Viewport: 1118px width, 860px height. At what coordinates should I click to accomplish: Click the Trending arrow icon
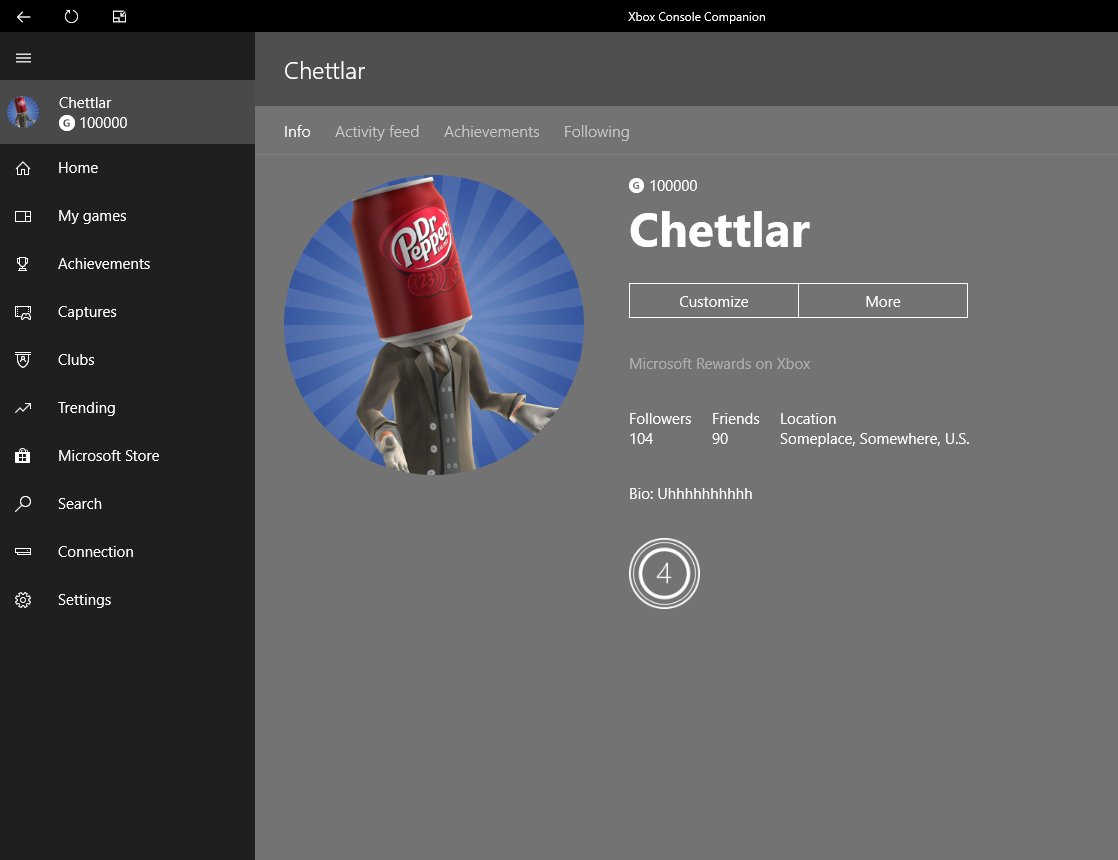pos(23,408)
